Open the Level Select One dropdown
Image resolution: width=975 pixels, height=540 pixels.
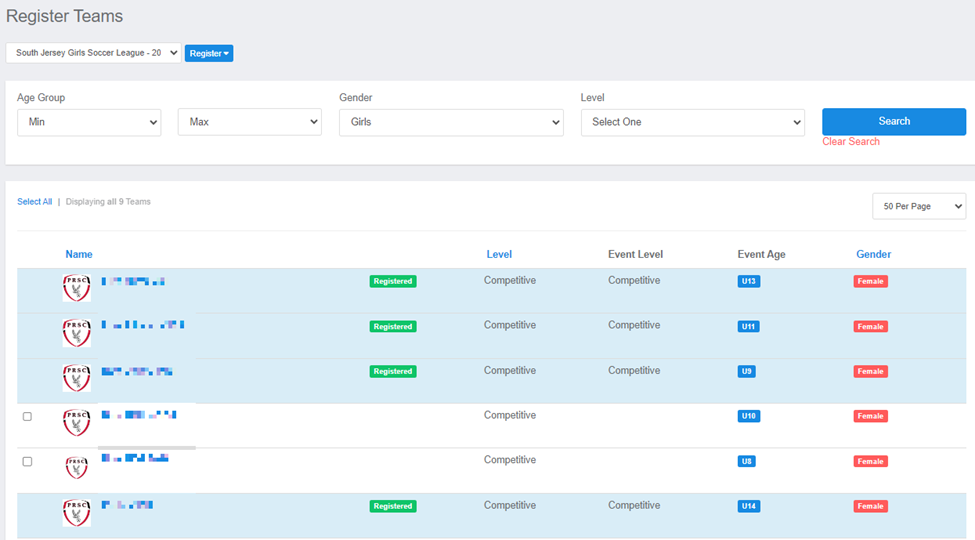[x=692, y=122]
